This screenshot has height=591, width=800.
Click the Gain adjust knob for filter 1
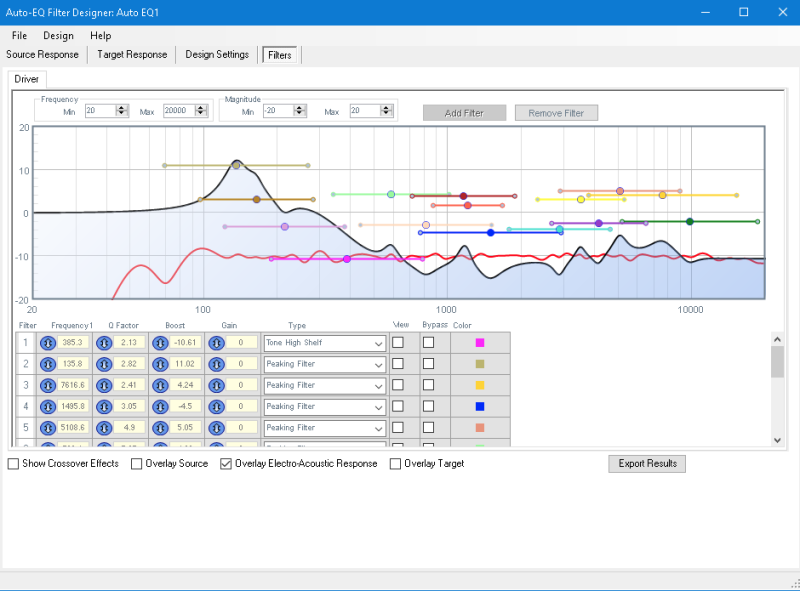tap(216, 343)
